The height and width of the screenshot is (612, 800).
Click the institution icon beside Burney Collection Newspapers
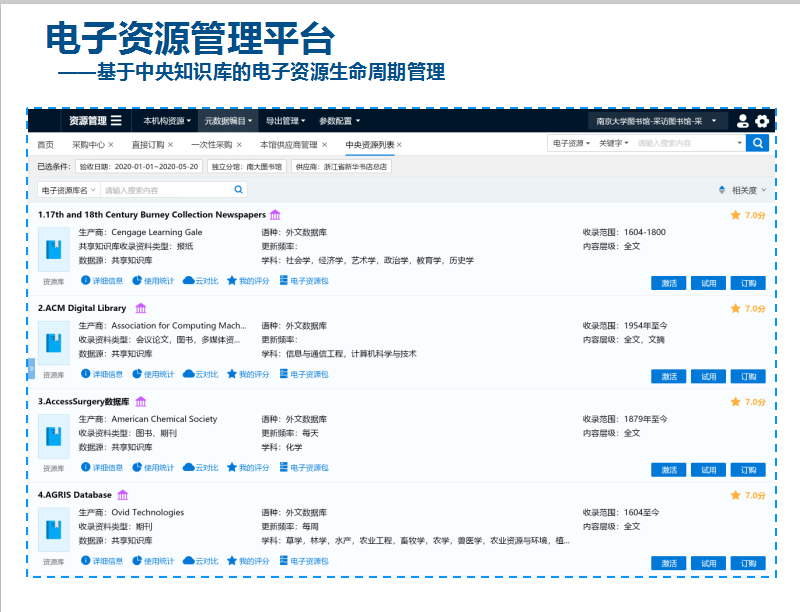[x=275, y=215]
